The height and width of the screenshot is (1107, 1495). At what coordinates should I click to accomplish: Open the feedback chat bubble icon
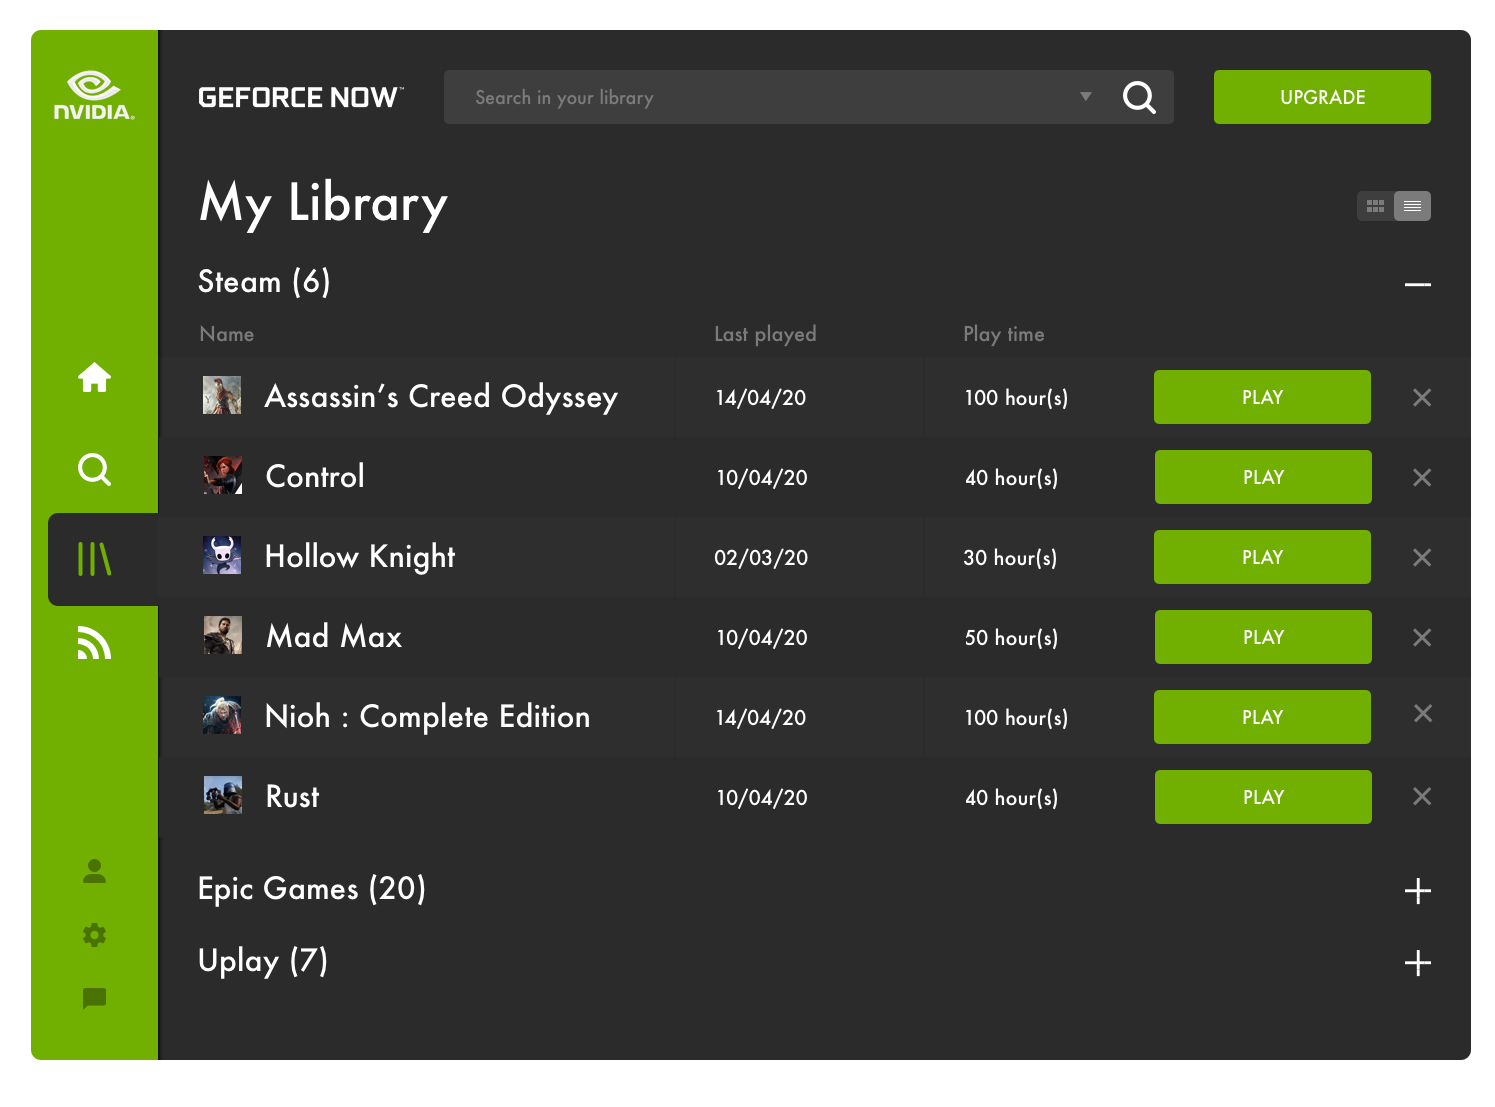coord(94,998)
